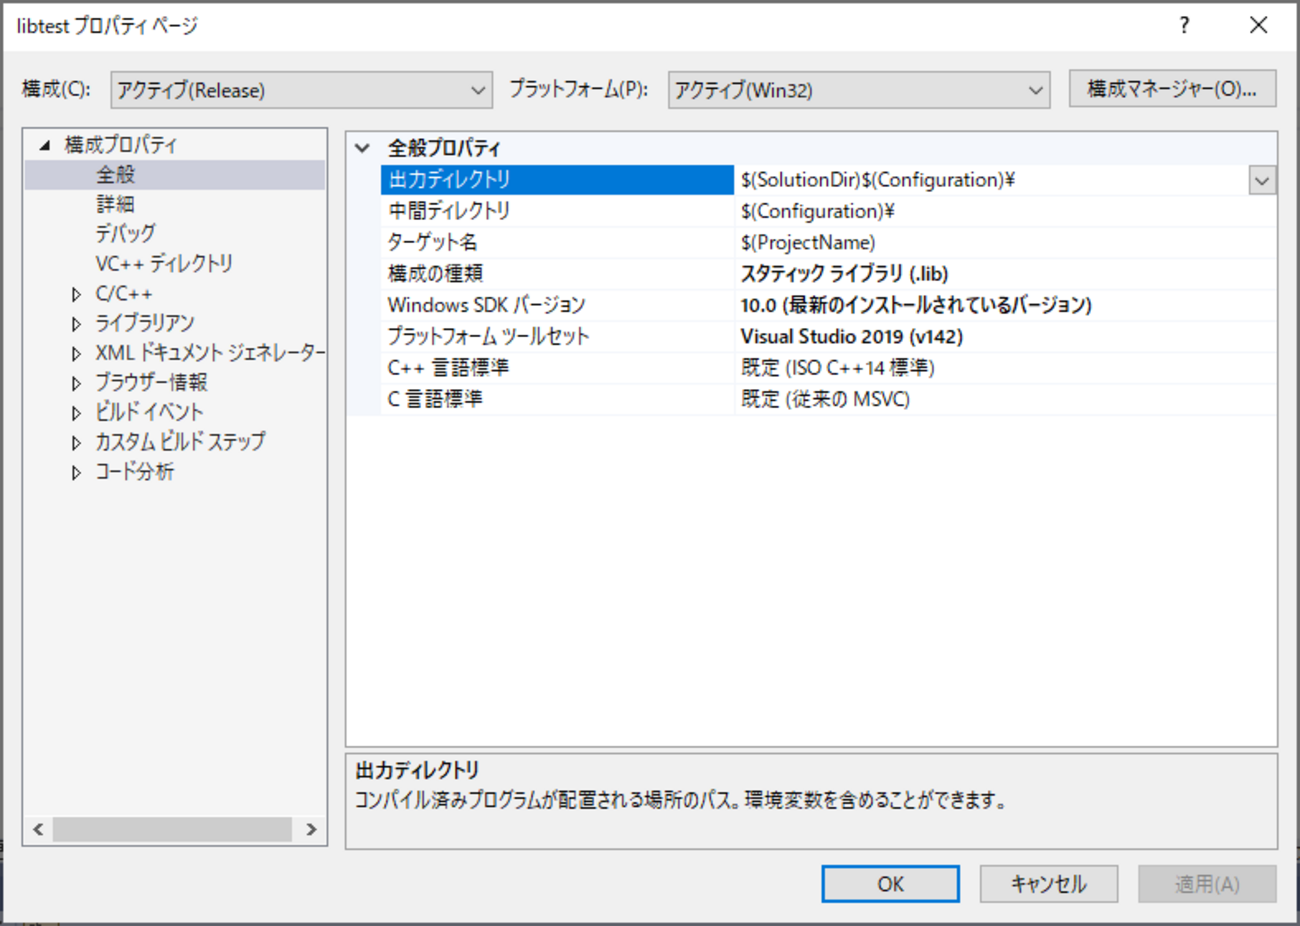
Task: Expand the C/C++ node arrow
Action: [x=76, y=294]
